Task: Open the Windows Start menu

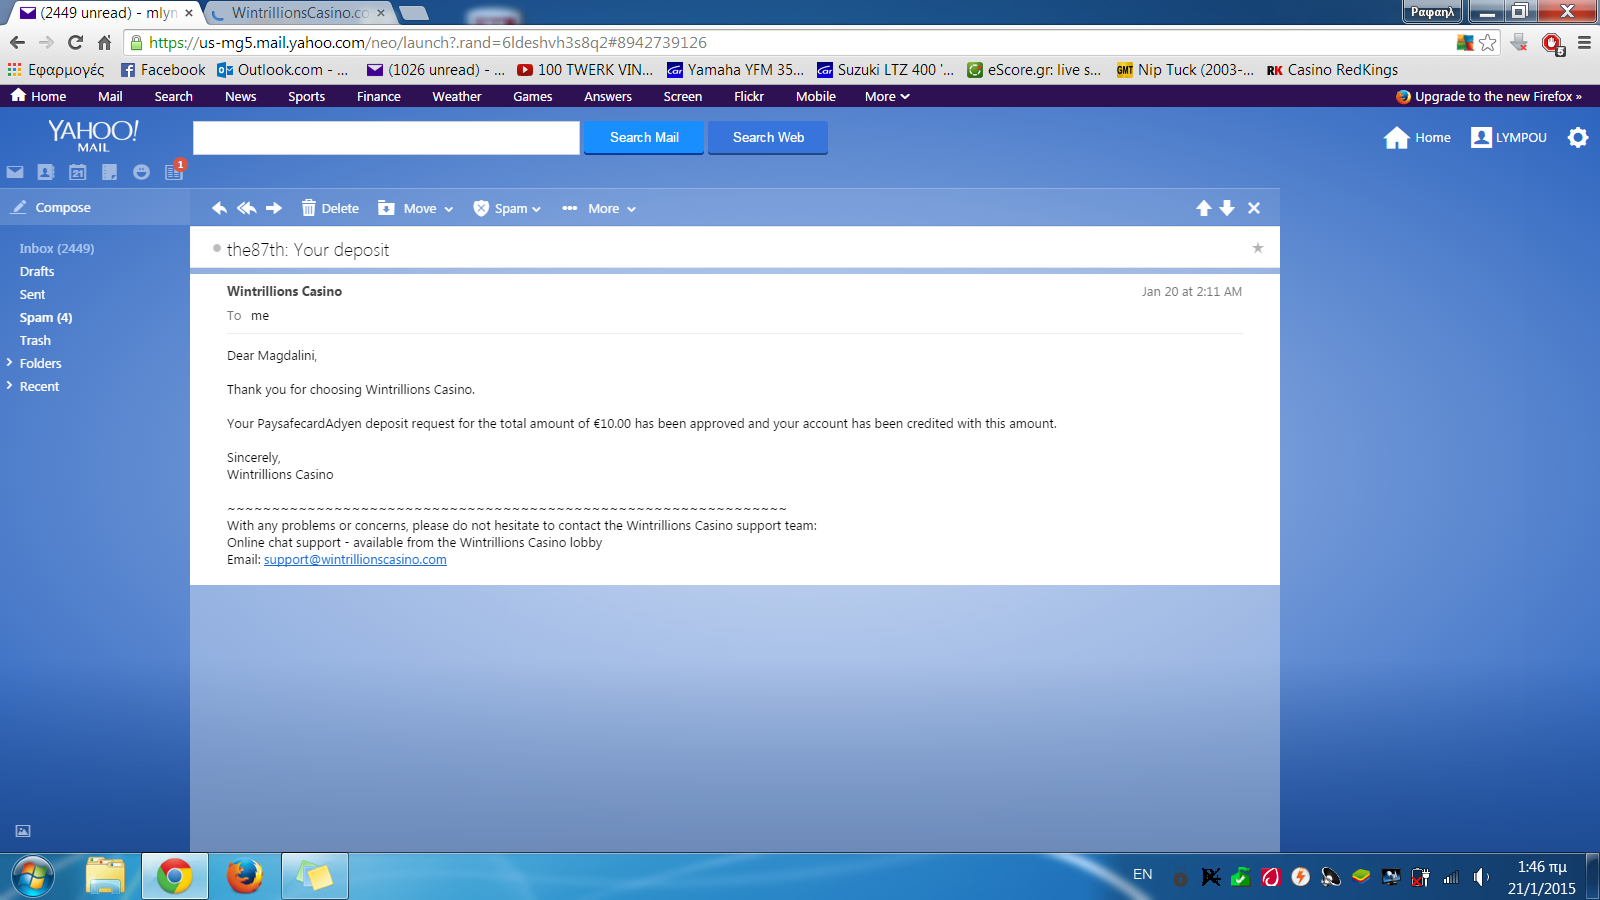Action: click(32, 877)
